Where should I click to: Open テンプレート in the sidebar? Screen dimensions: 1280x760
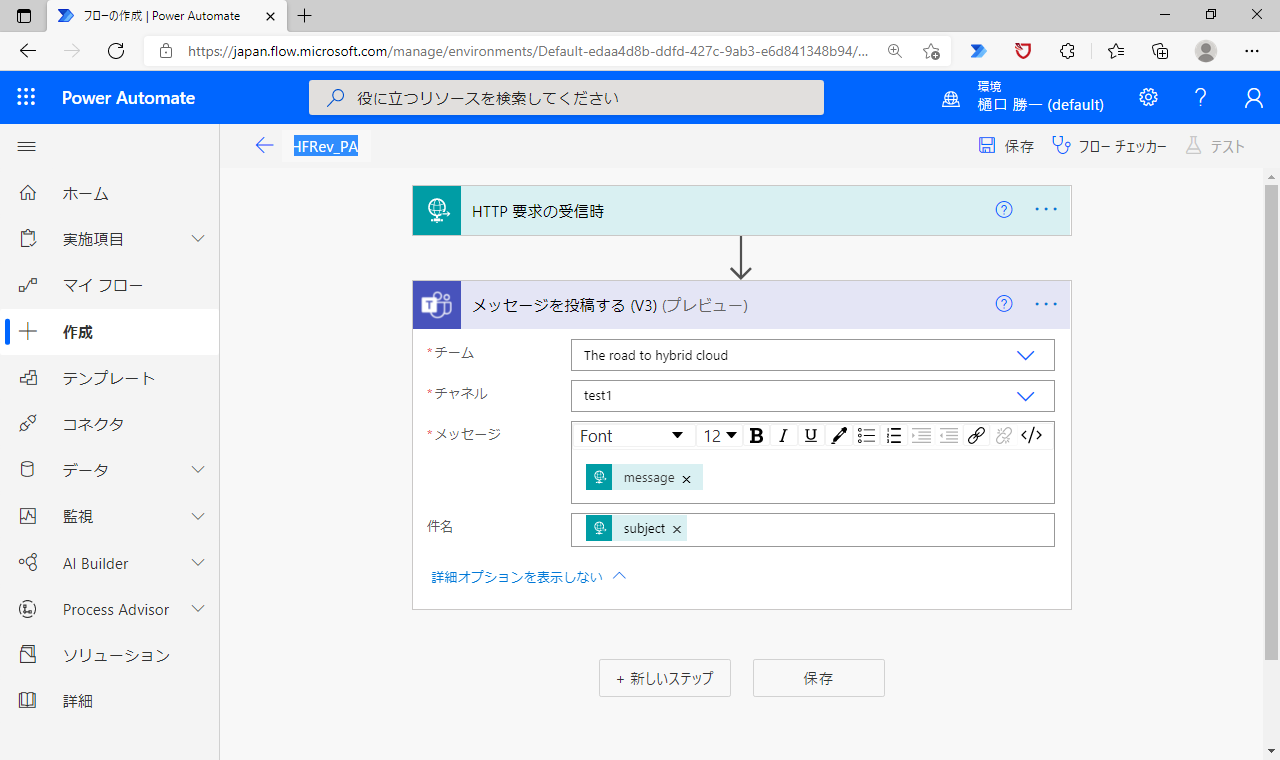click(110, 378)
